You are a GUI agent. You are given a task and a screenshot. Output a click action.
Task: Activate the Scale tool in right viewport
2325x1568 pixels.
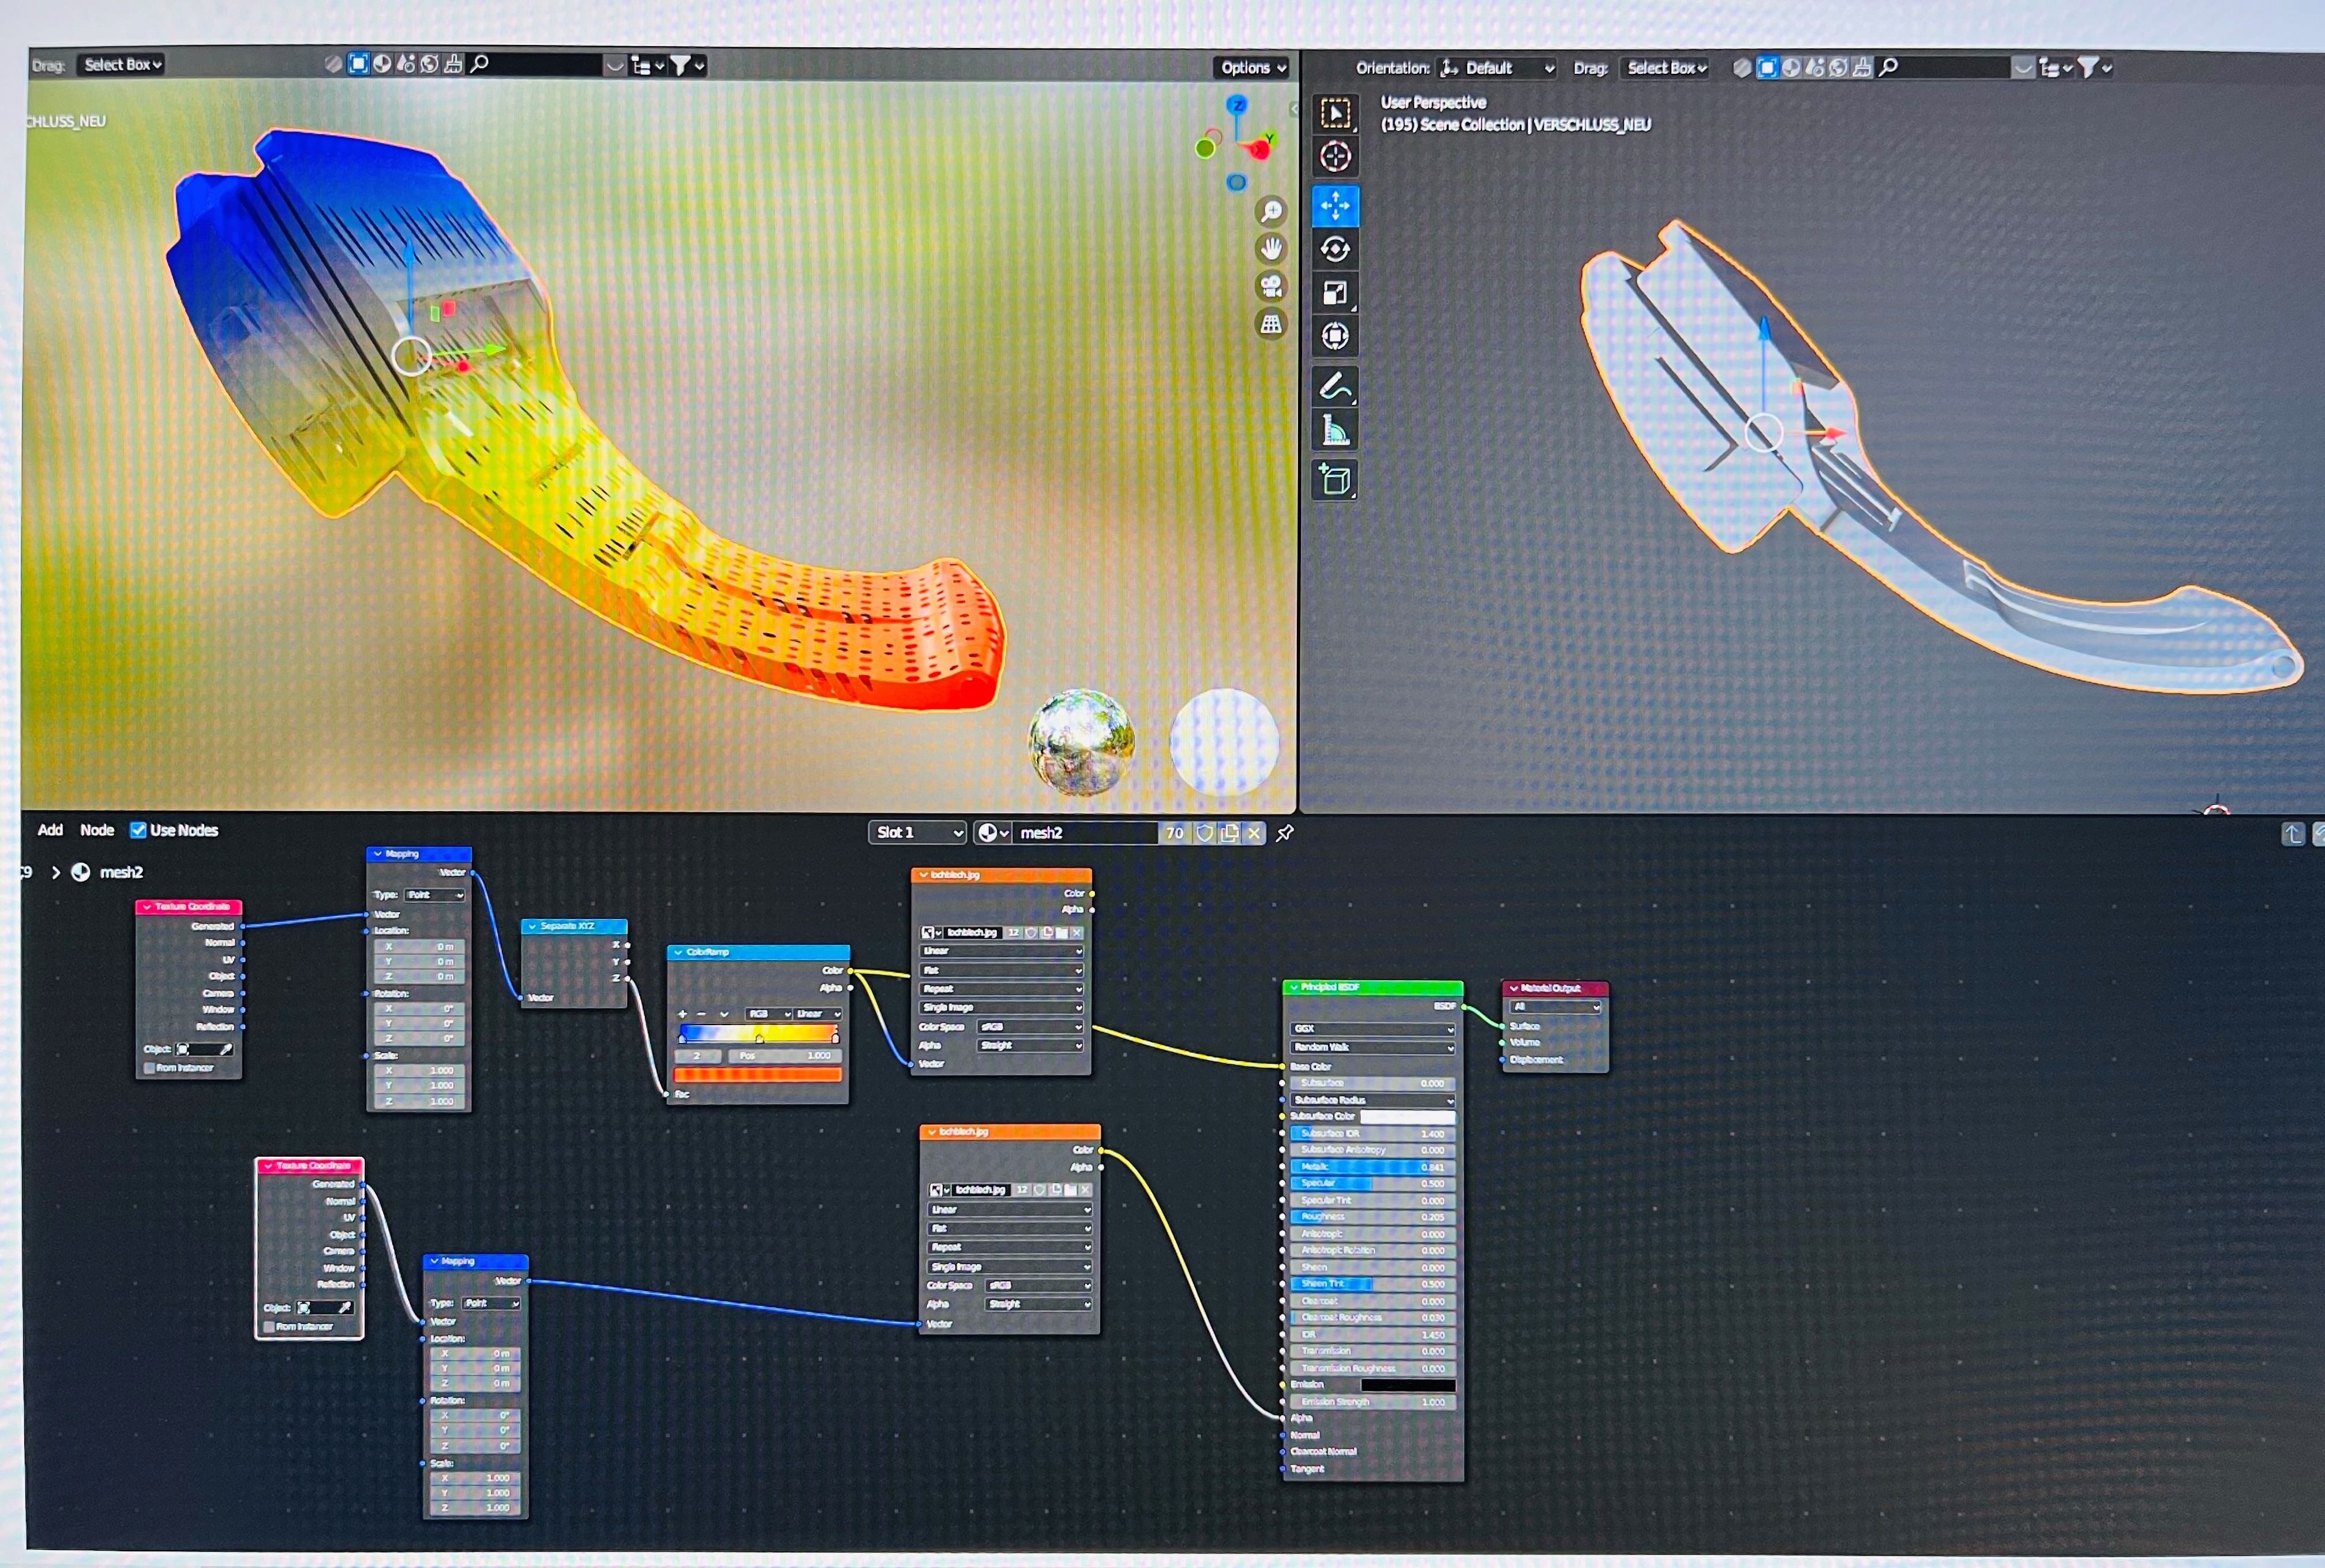click(x=1335, y=292)
